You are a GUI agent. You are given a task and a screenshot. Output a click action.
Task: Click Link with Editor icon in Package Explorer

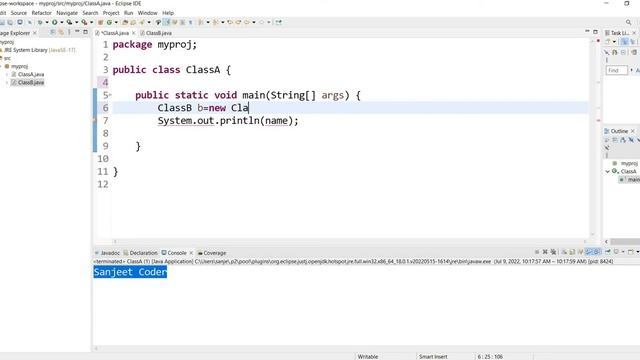tap(61, 32)
